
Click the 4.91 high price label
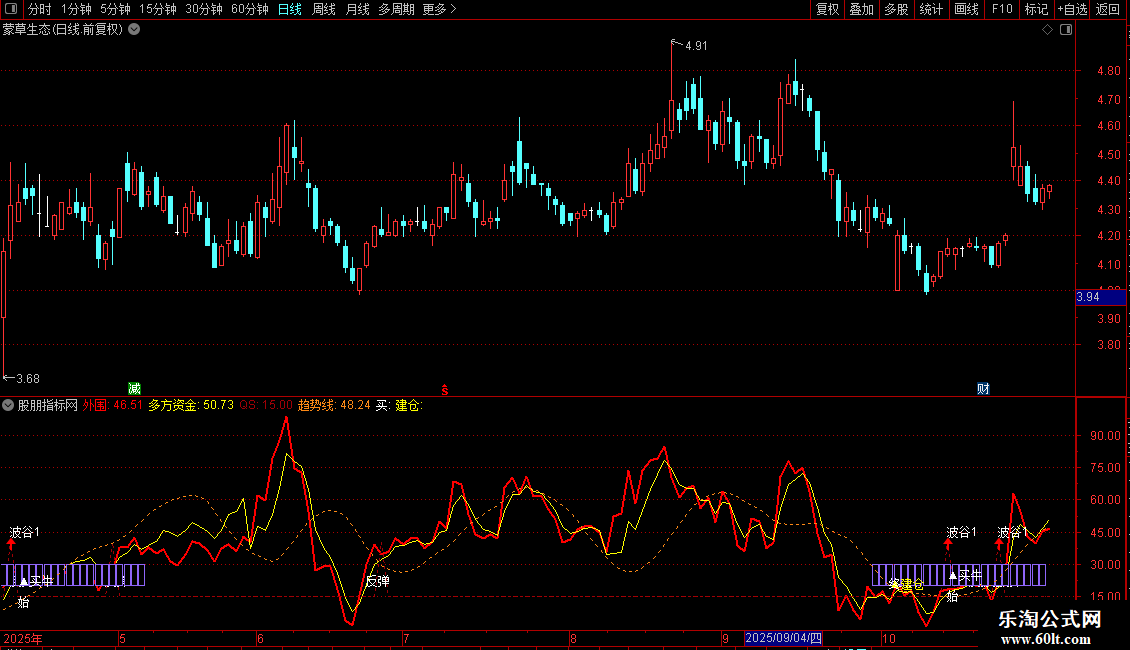[696, 46]
